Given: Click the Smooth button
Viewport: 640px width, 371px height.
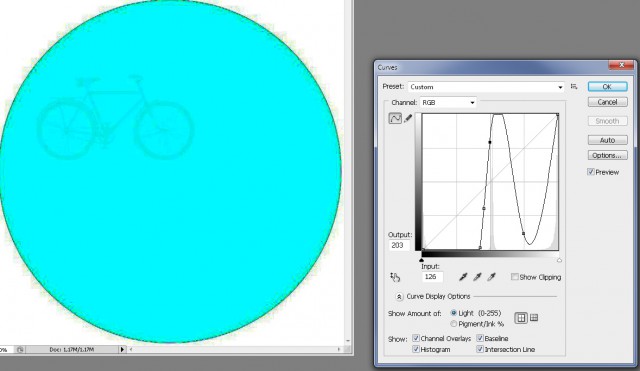Looking at the screenshot, I should [x=607, y=121].
